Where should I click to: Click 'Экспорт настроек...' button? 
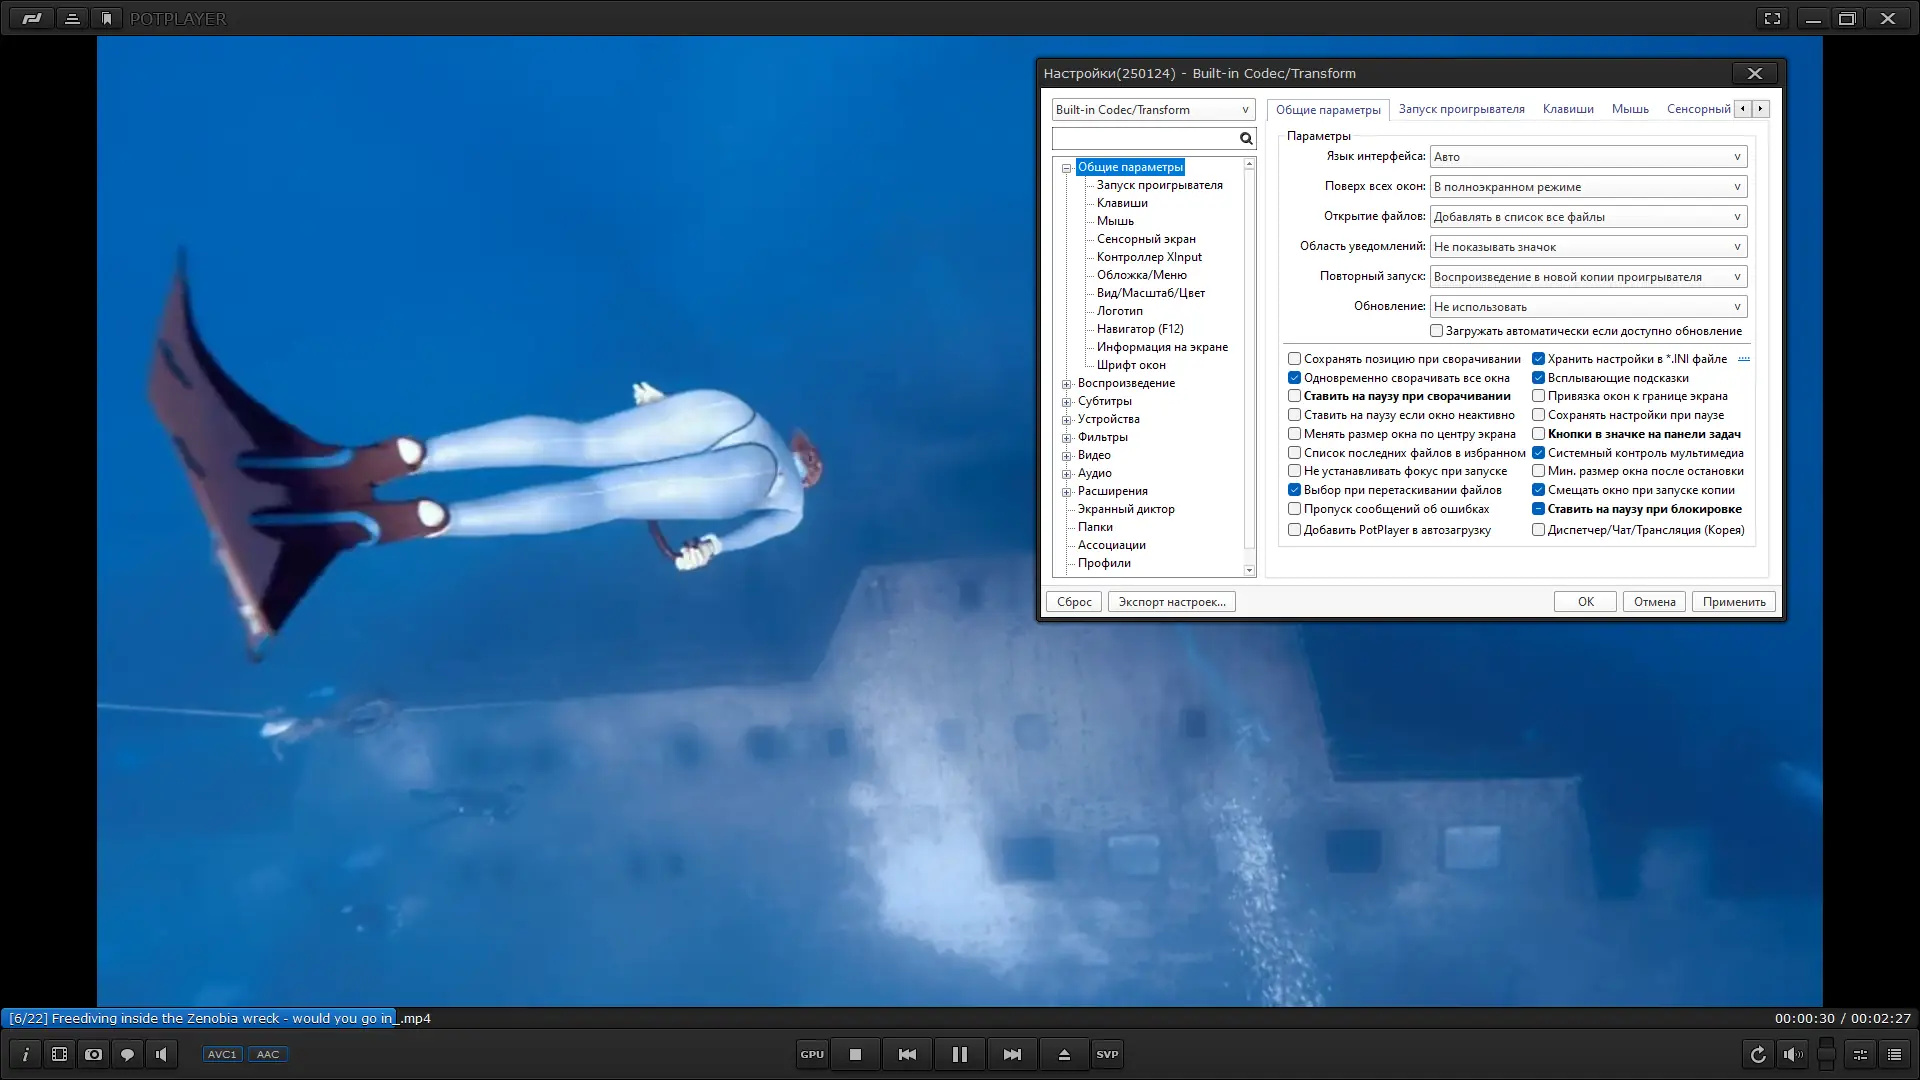point(1171,602)
